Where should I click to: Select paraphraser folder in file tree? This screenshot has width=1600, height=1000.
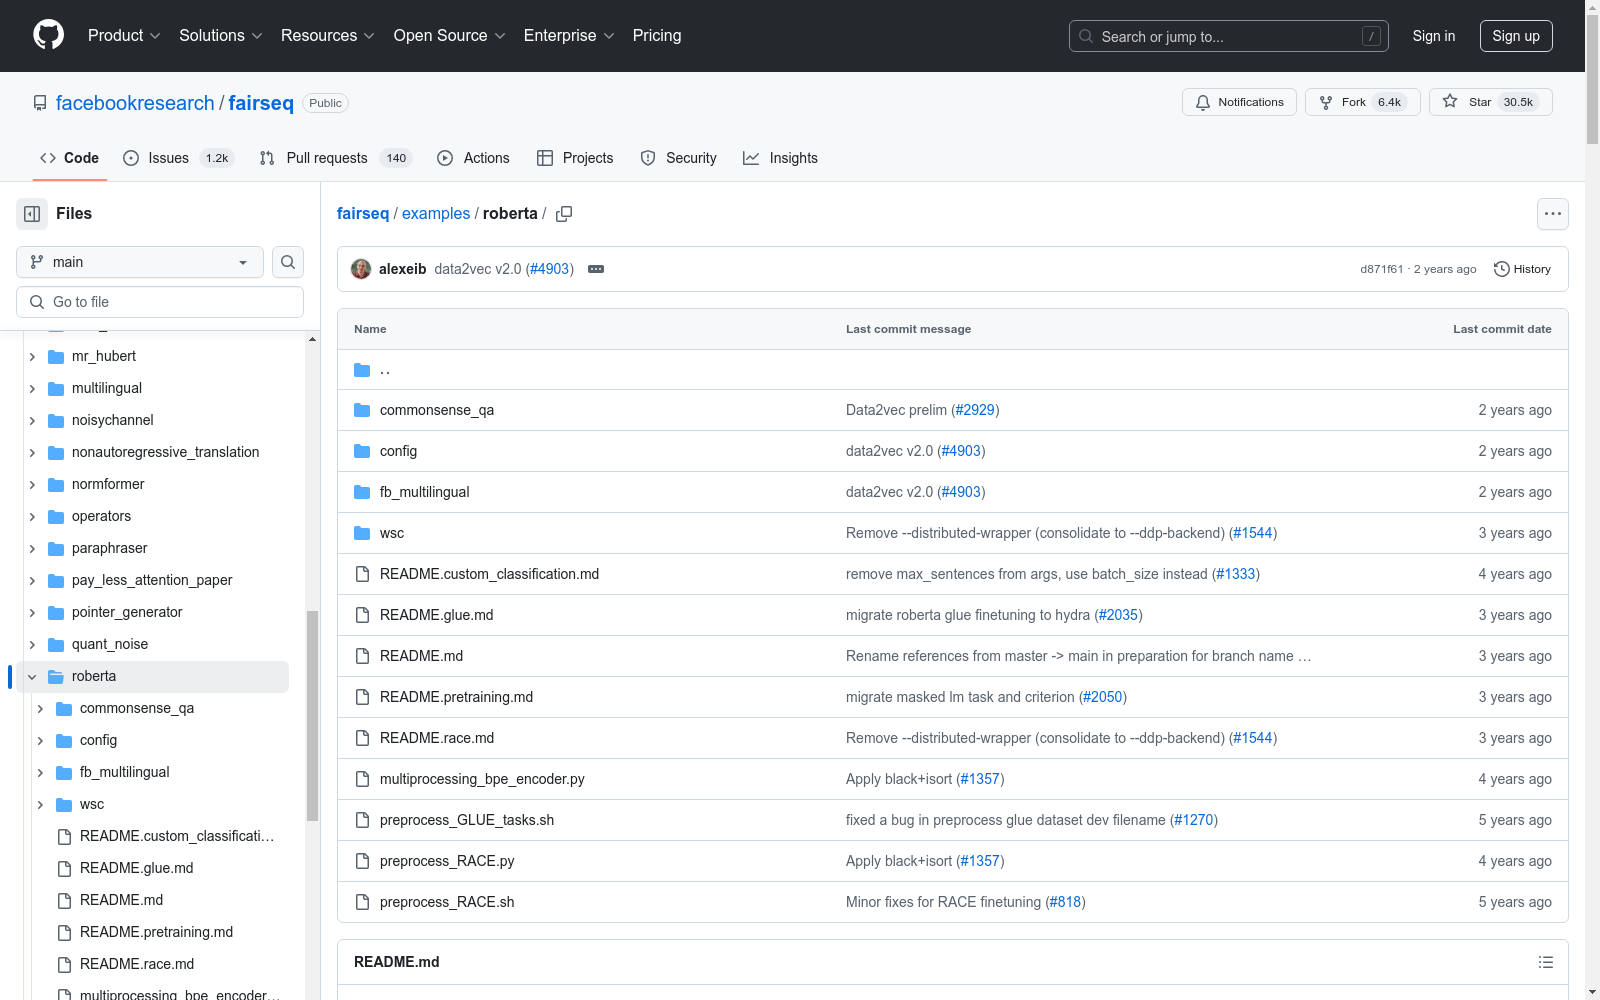(109, 549)
